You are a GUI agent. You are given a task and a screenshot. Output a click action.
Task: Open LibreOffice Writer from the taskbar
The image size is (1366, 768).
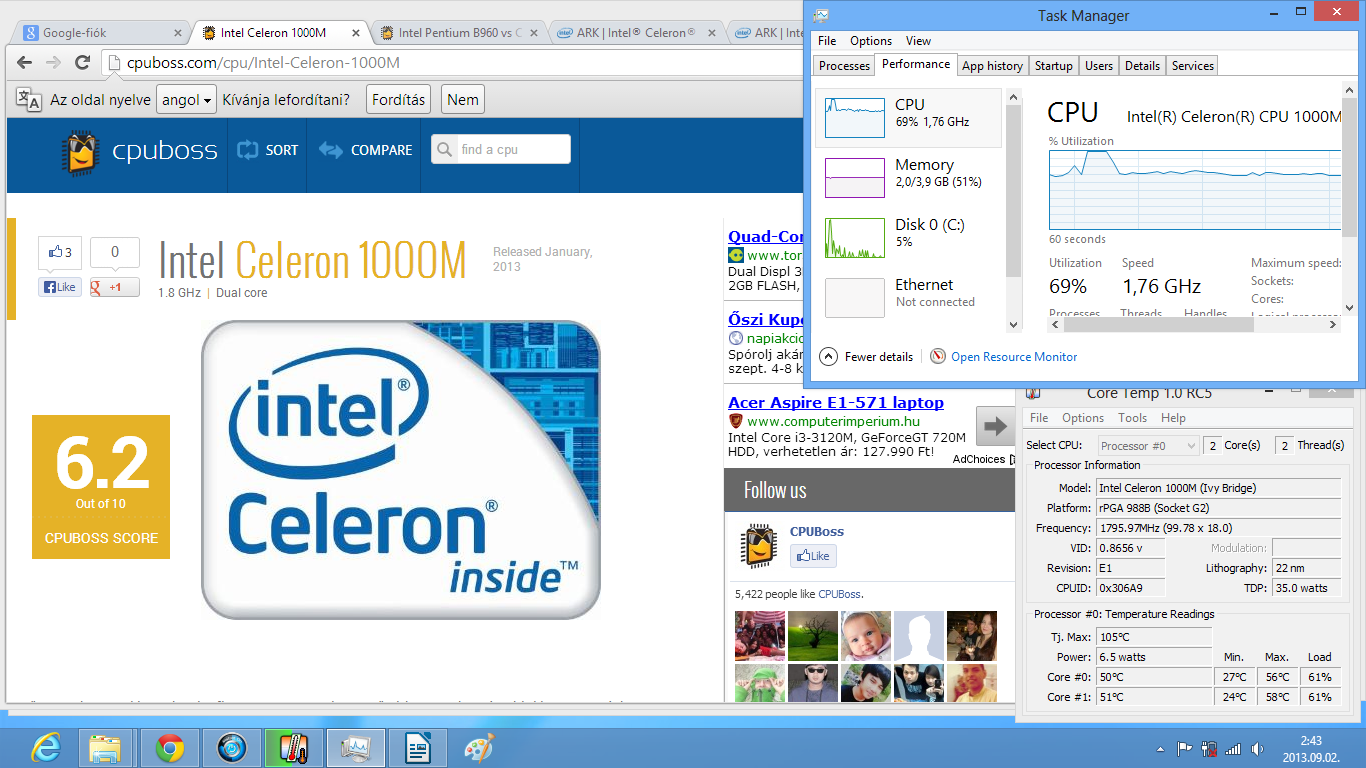418,747
